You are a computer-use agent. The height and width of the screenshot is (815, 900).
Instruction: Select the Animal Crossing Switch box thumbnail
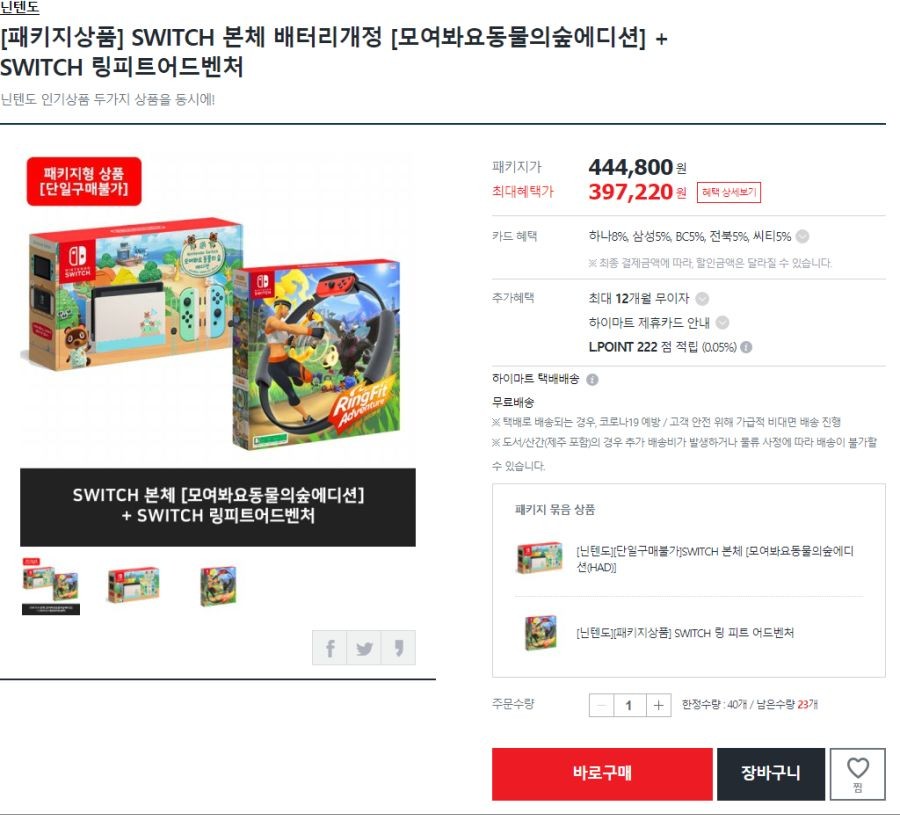click(x=134, y=585)
